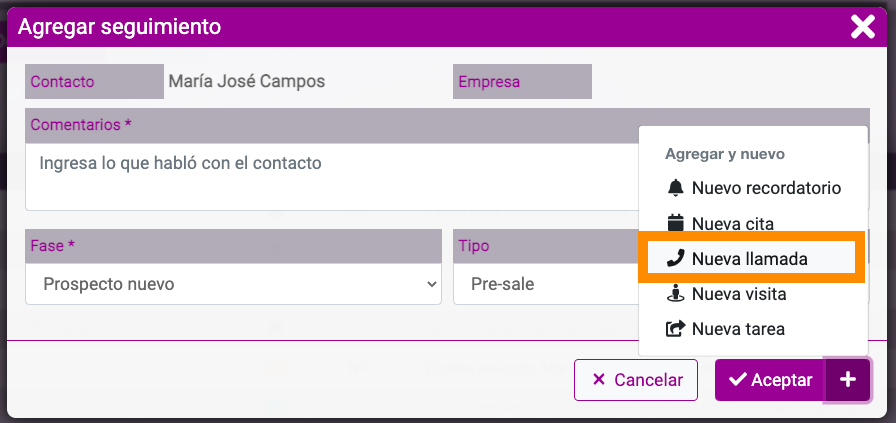Image resolution: width=896 pixels, height=423 pixels.
Task: Click the Empresa field label
Action: [x=489, y=82]
